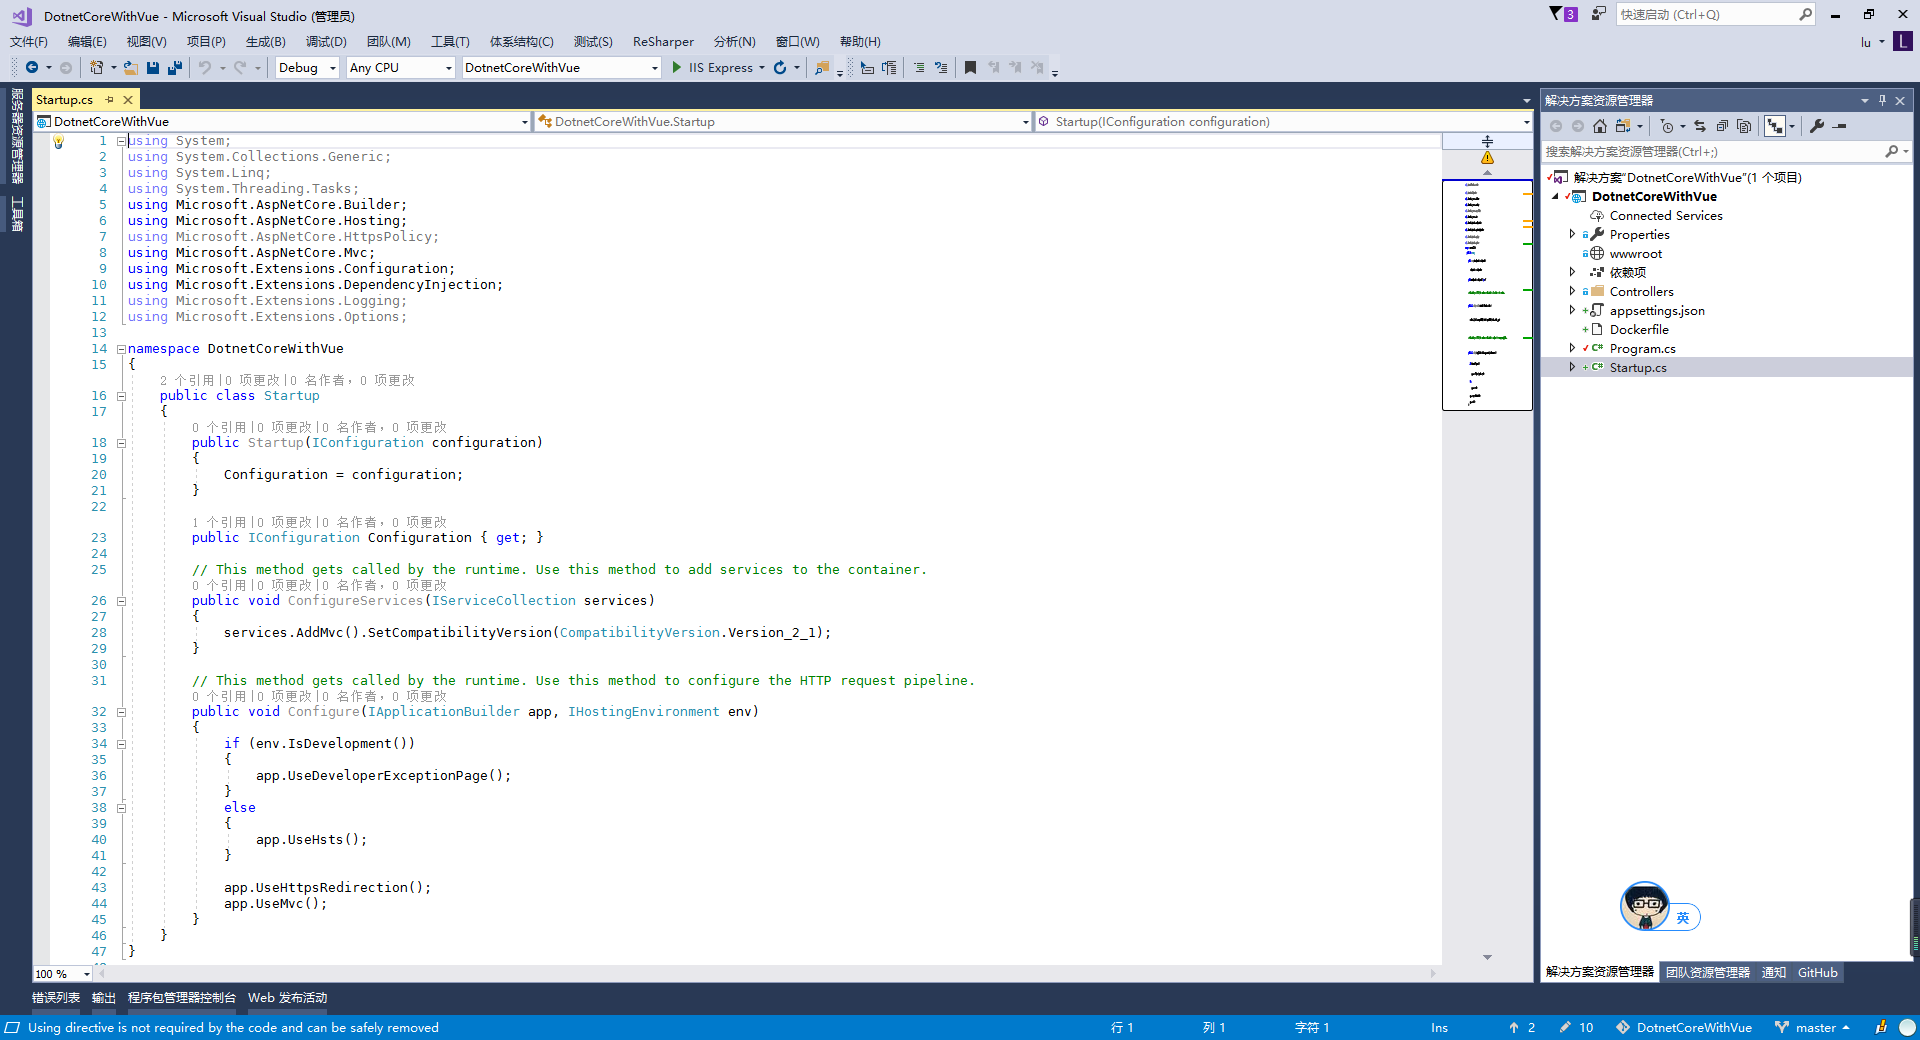Open the Any CPU platform dropdown
The width and height of the screenshot is (1920, 1040).
click(401, 67)
